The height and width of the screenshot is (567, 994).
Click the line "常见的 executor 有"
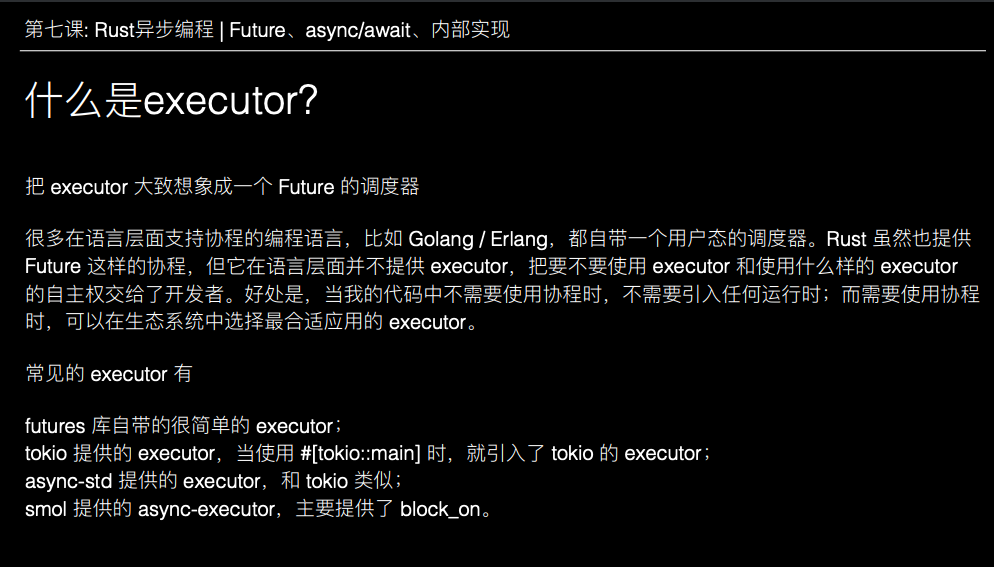(108, 375)
